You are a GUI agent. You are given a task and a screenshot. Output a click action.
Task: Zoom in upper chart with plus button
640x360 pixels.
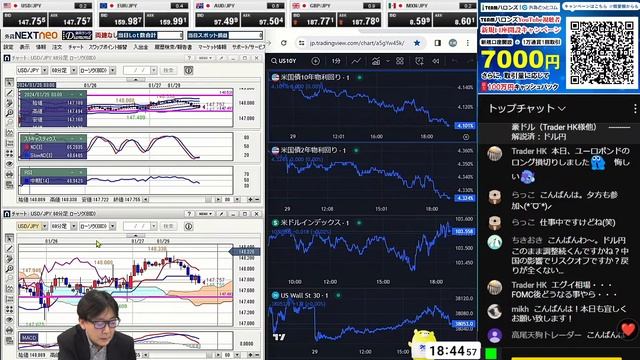tap(250, 200)
